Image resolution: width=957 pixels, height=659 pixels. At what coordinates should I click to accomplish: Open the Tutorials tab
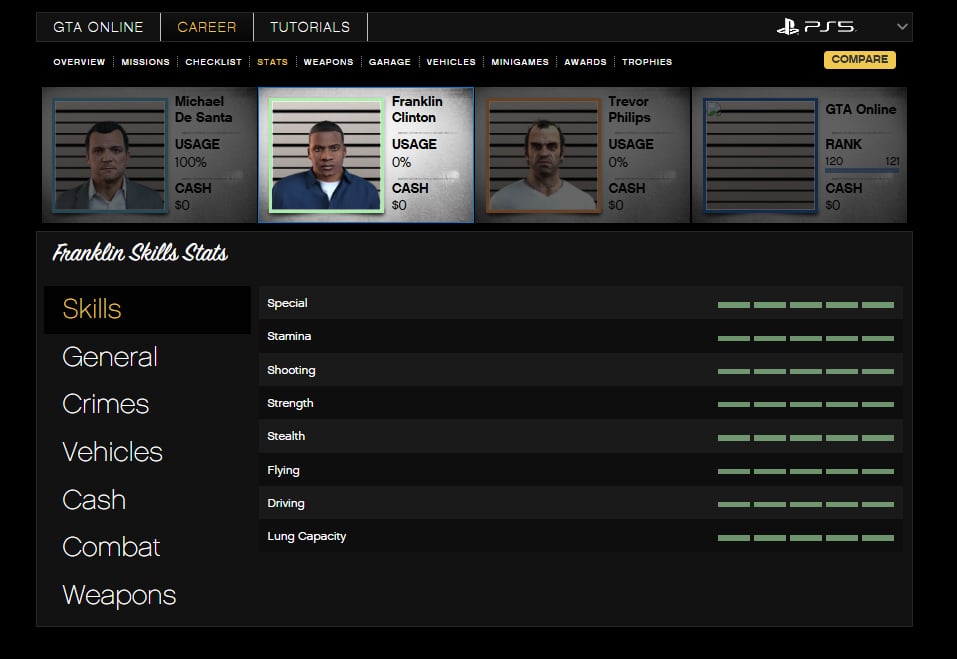click(x=310, y=27)
